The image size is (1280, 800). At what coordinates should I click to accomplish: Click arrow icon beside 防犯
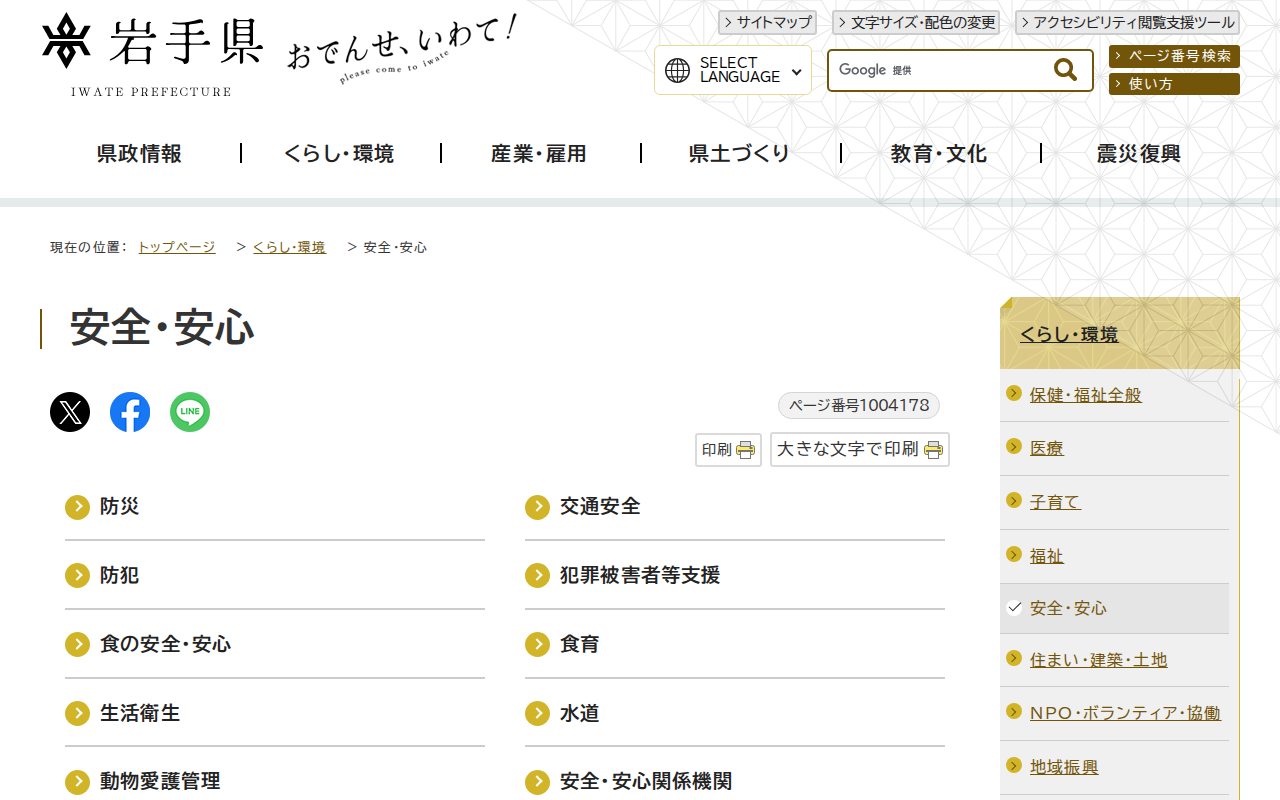pos(78,576)
